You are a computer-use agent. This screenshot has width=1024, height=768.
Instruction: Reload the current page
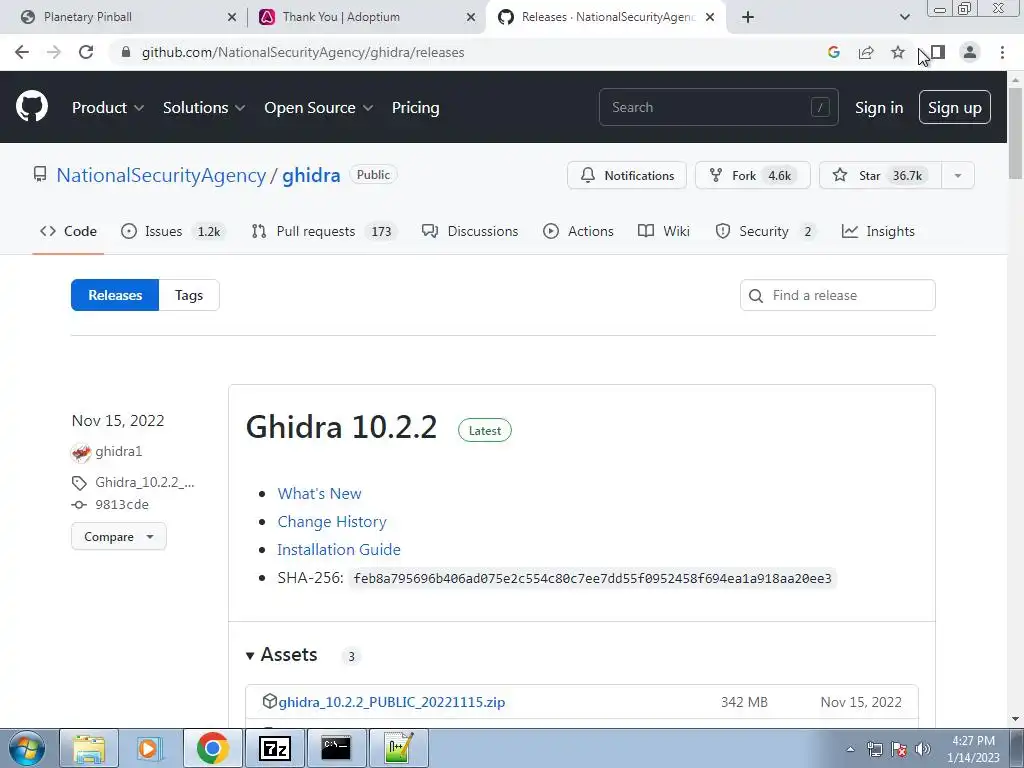point(86,52)
